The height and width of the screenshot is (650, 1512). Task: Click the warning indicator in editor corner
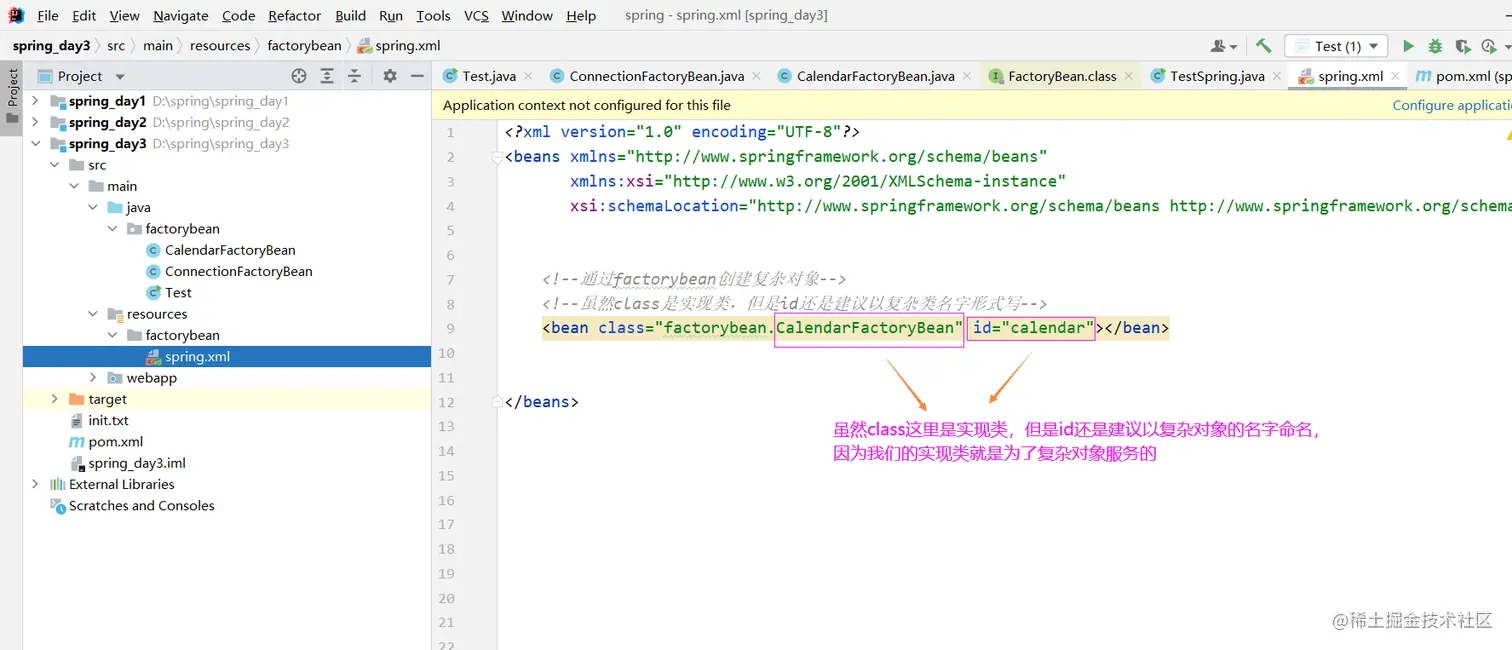coord(1507,133)
